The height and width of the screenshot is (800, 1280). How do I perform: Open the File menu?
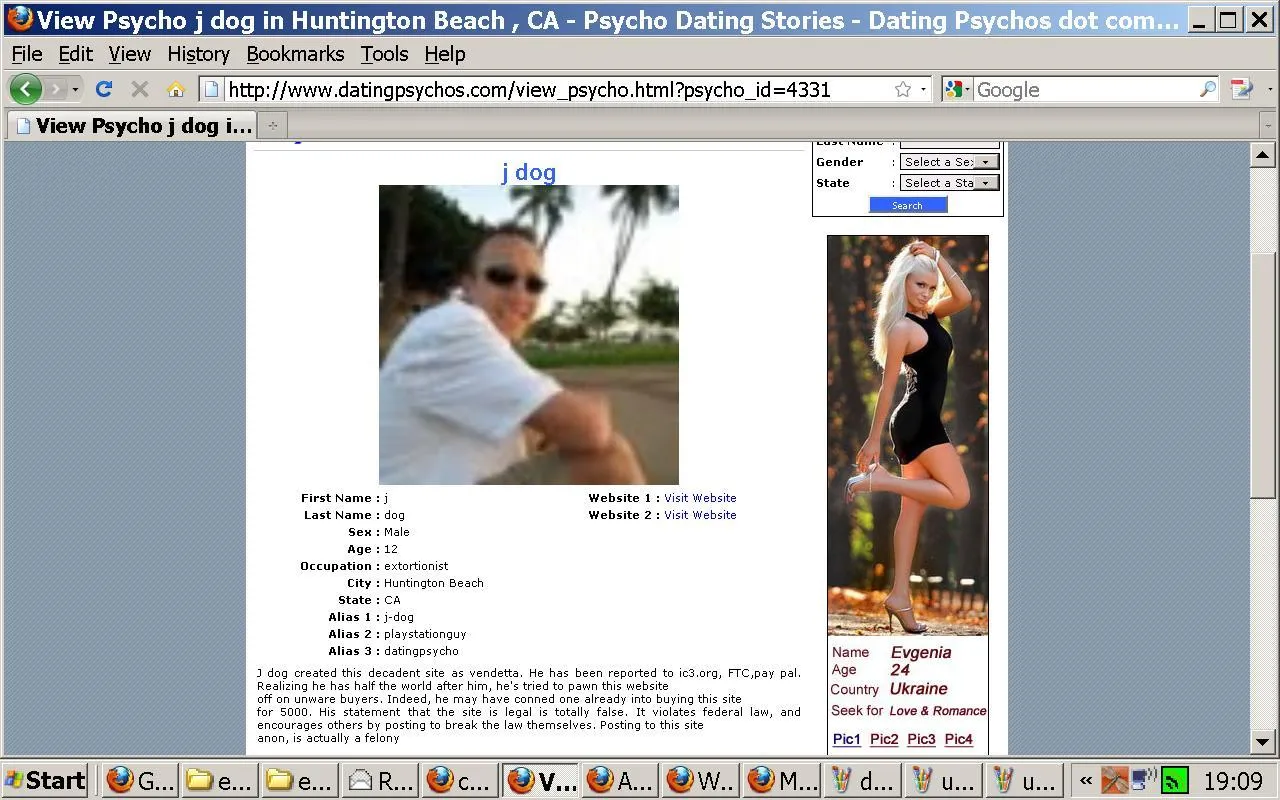(x=27, y=54)
